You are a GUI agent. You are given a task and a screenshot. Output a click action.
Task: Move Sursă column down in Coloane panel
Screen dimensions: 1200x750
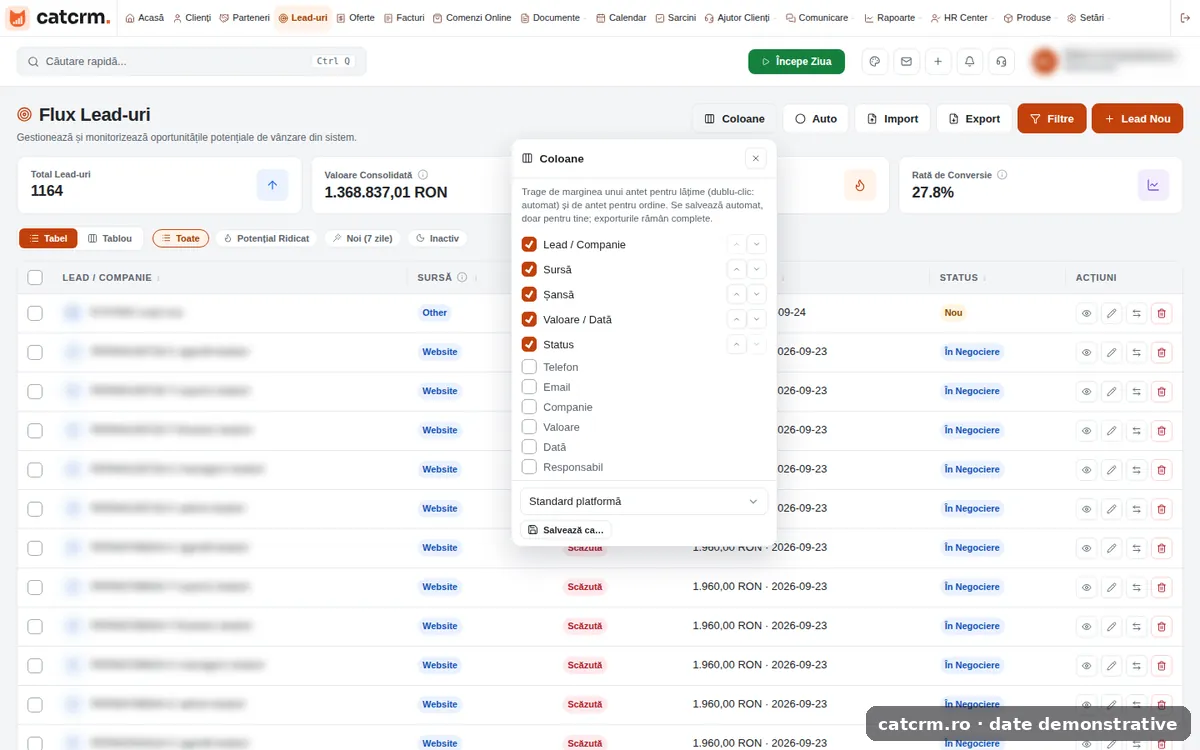757,269
